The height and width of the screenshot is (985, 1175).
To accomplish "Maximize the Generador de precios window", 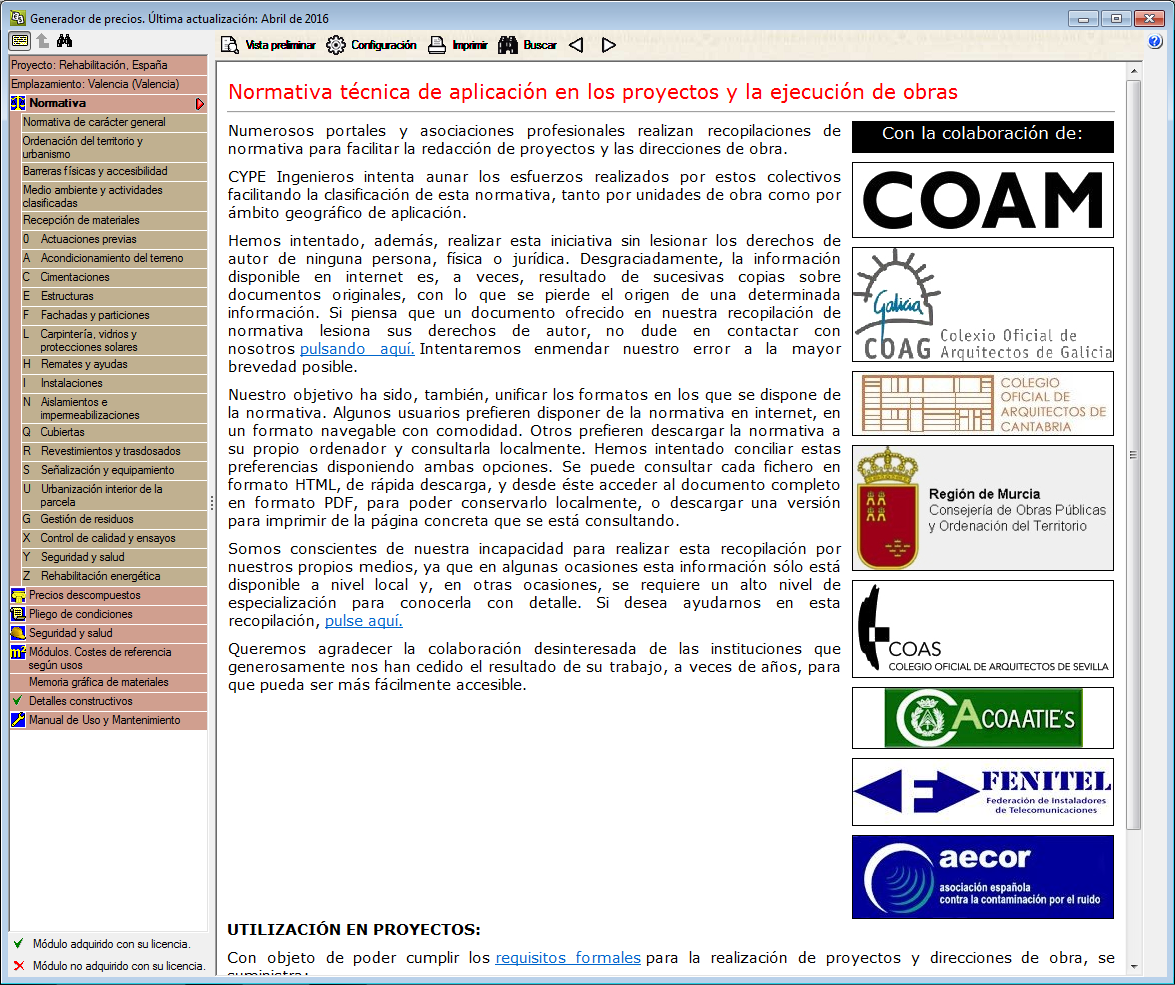I will pyautogui.click(x=1116, y=19).
